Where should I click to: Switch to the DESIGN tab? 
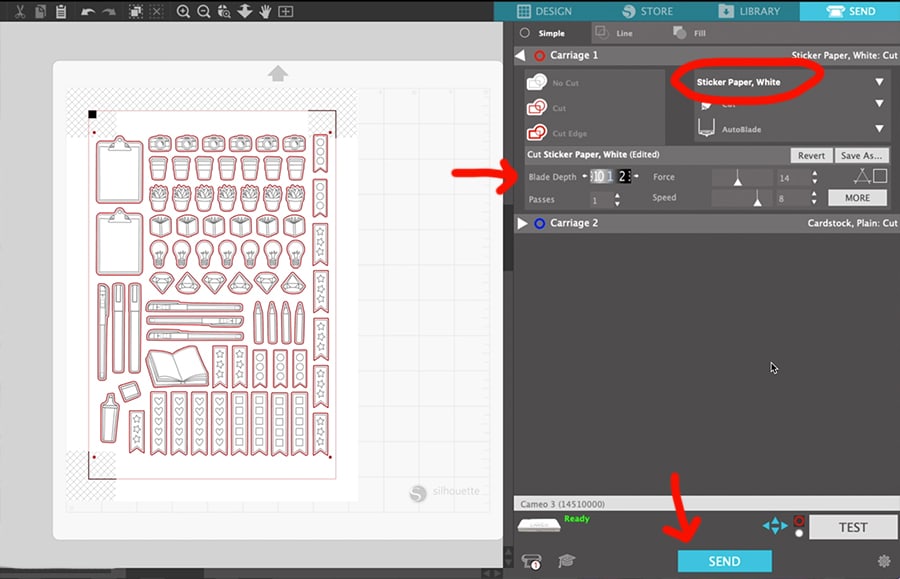[546, 11]
